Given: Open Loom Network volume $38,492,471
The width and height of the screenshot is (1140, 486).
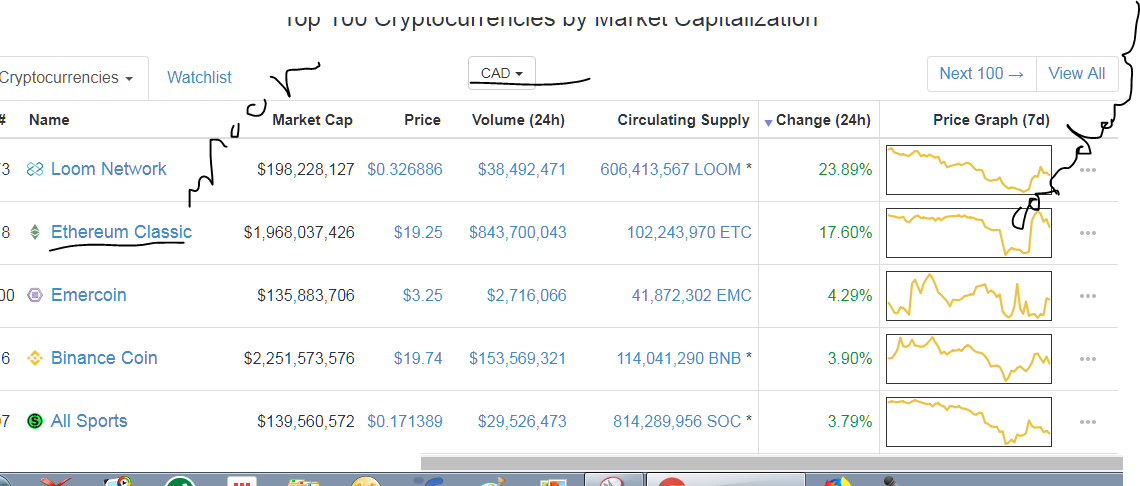Looking at the screenshot, I should coord(522,170).
